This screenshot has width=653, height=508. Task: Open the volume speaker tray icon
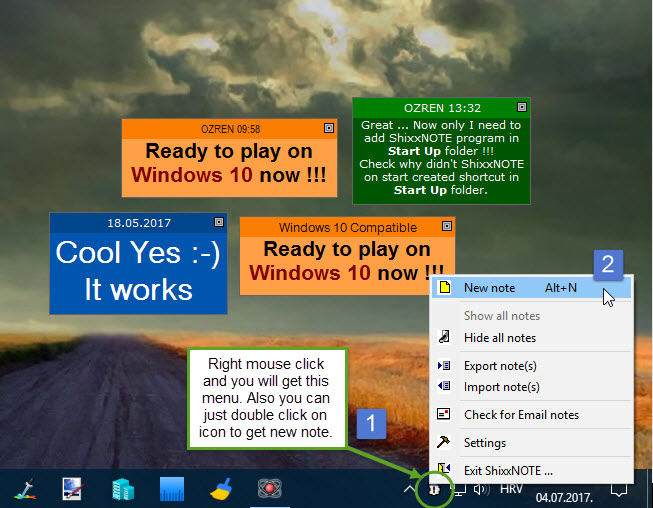click(480, 490)
